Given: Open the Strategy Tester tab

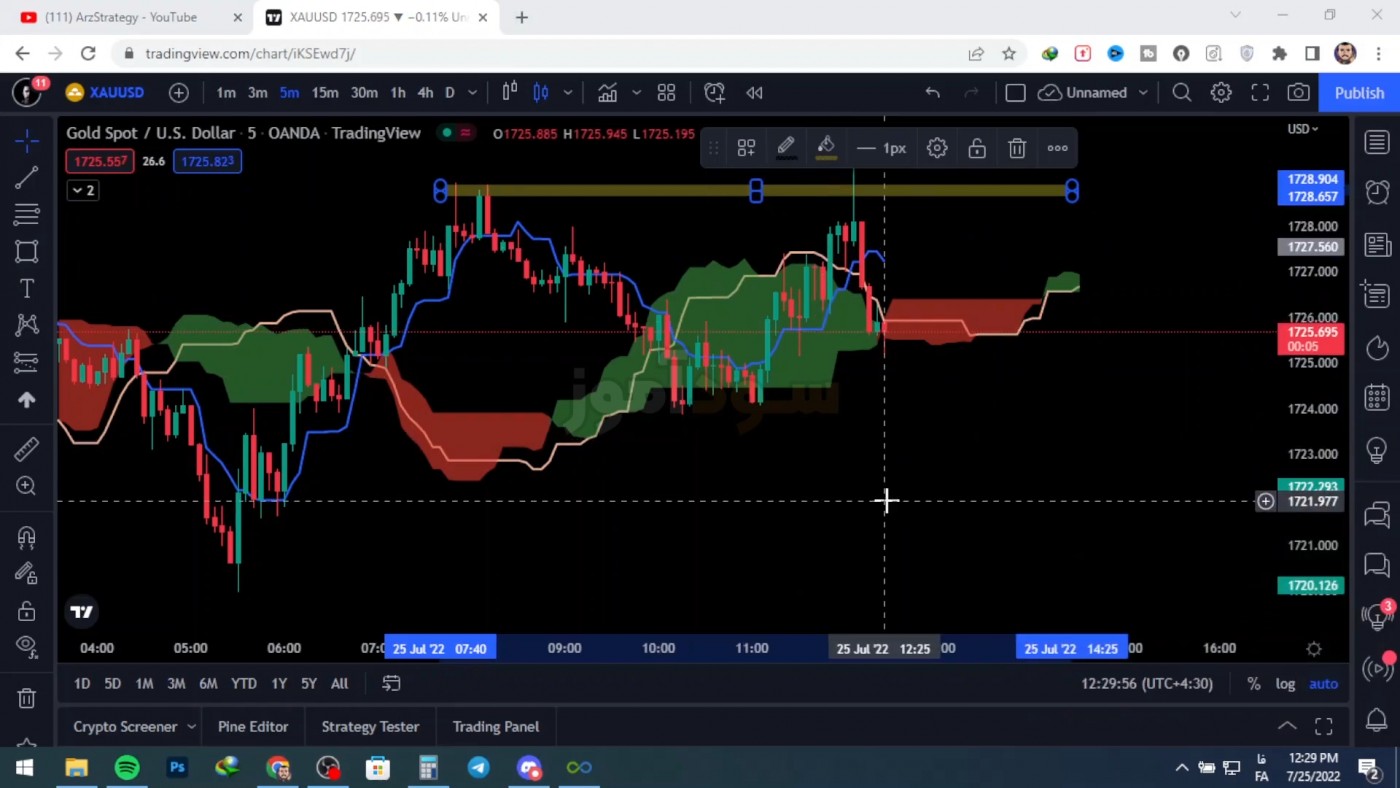Looking at the screenshot, I should pos(370,727).
